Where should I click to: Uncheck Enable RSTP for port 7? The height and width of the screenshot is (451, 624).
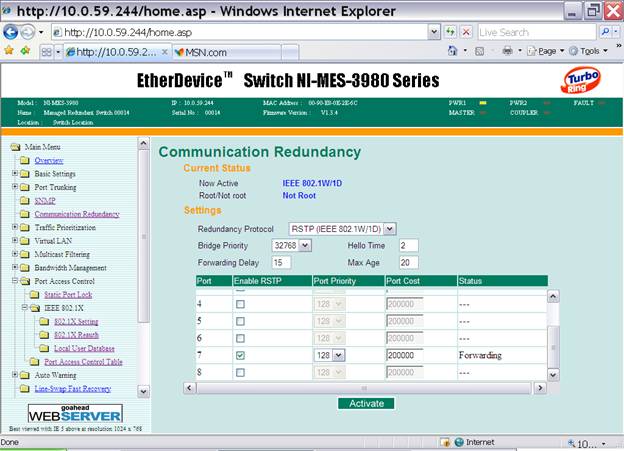tap(240, 355)
